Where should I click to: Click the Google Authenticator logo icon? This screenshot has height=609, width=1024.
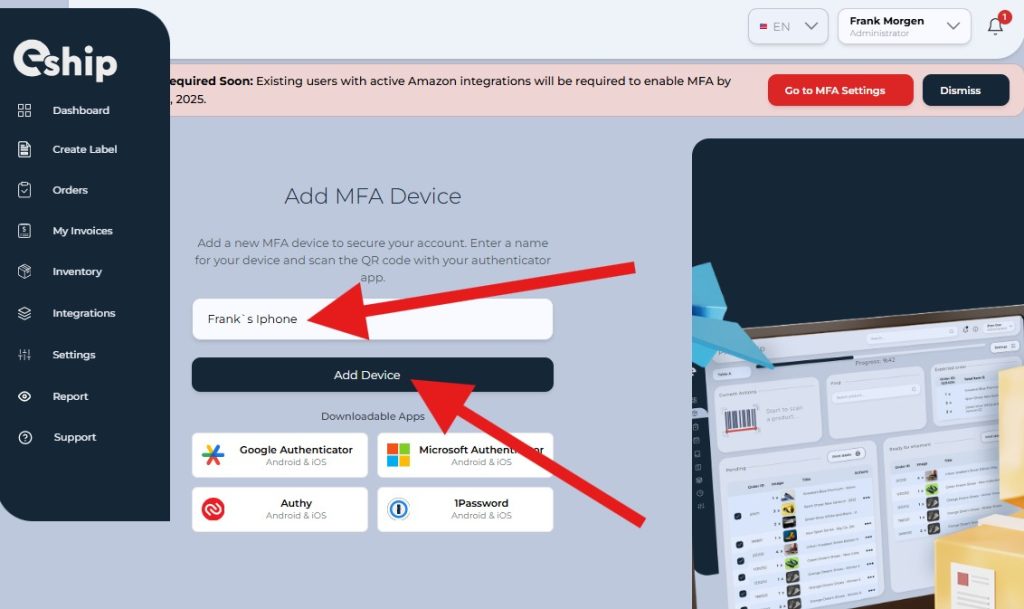click(213, 455)
